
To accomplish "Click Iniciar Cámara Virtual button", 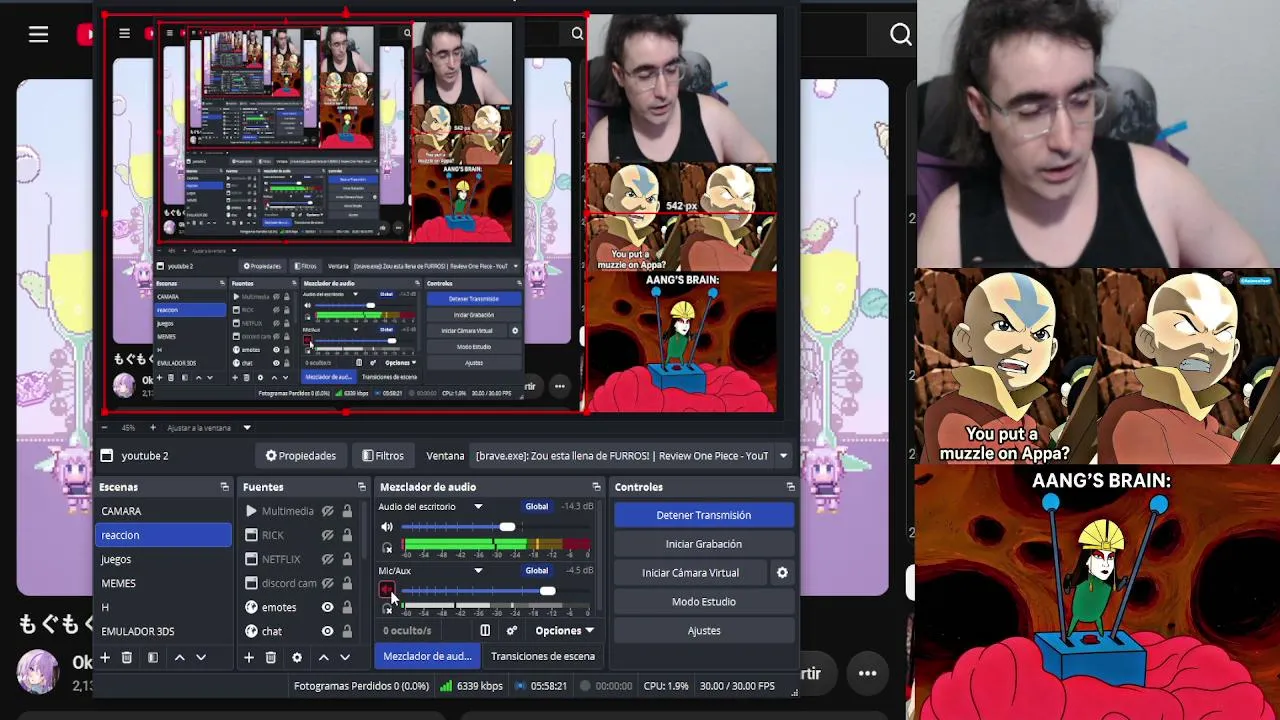I will point(691,573).
